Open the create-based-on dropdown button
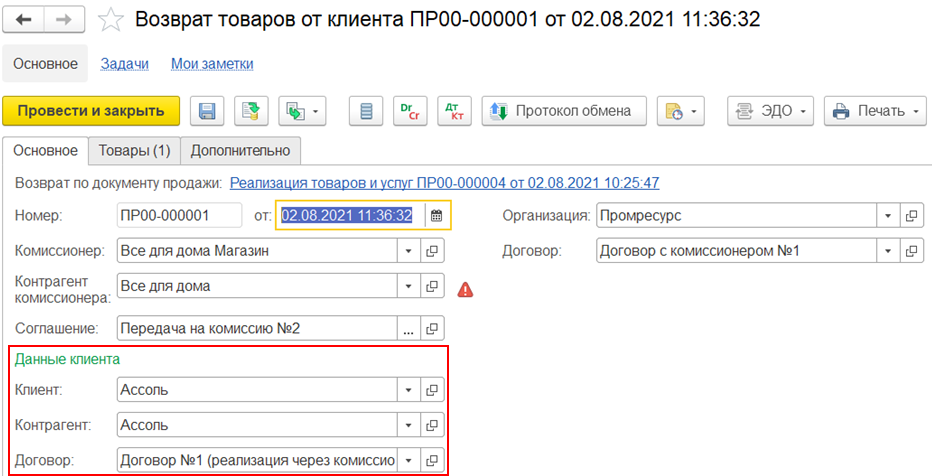This screenshot has height=476, width=932. (302, 111)
